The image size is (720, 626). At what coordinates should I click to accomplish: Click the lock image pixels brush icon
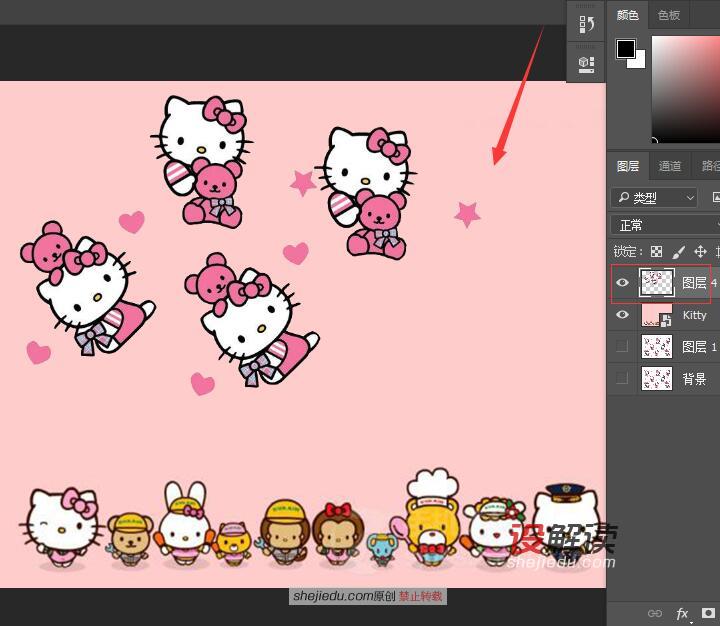(678, 252)
